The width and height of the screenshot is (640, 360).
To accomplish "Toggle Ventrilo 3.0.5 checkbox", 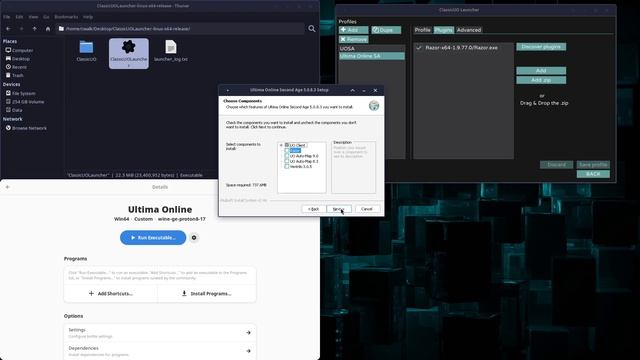I will coord(287,166).
